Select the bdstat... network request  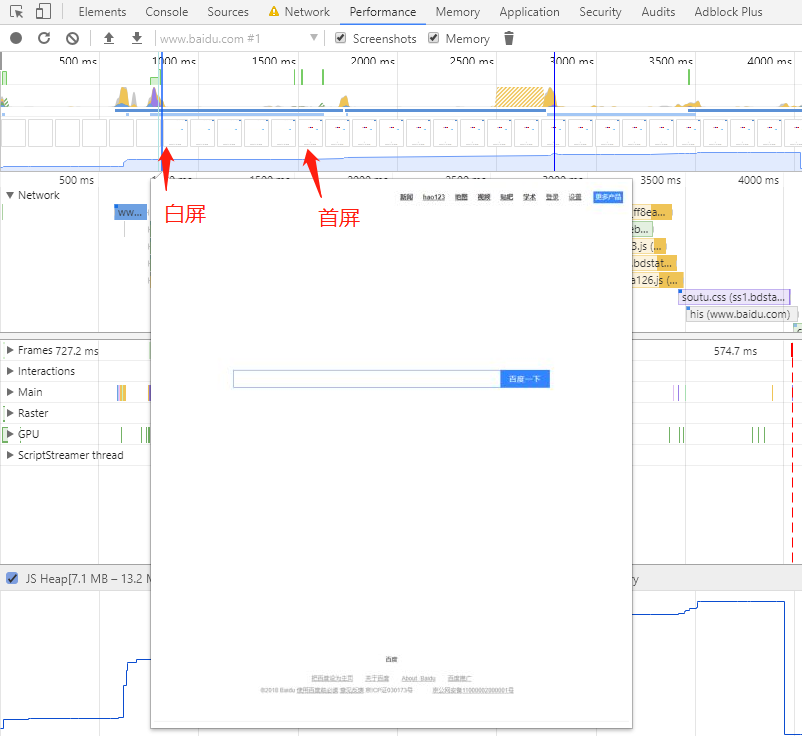coord(654,263)
